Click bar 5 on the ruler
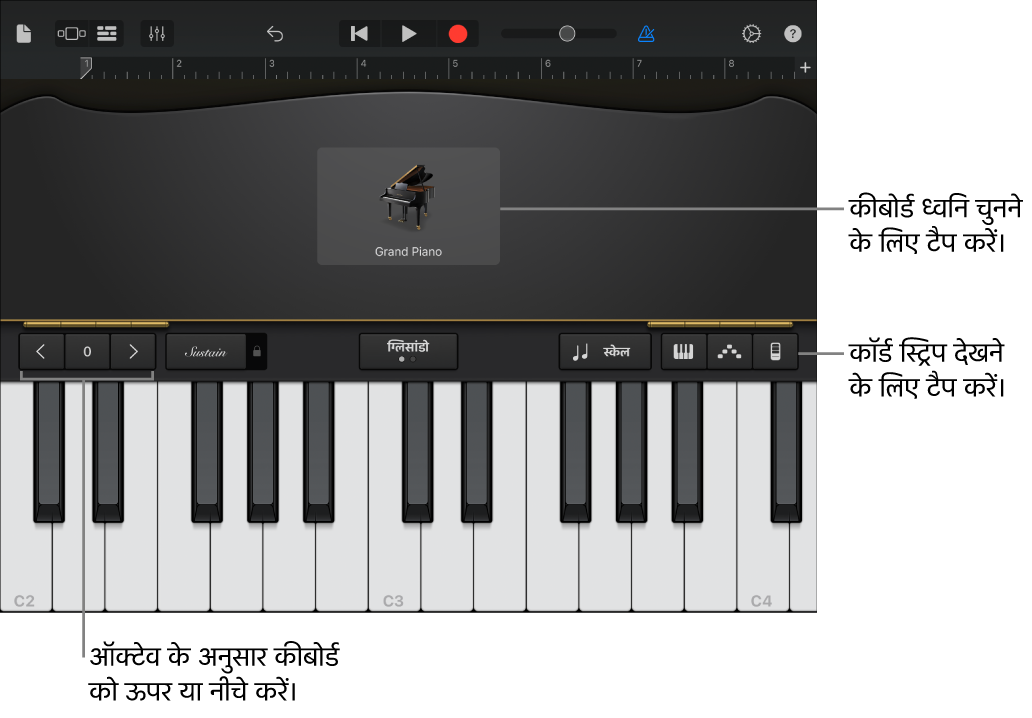 (x=455, y=64)
